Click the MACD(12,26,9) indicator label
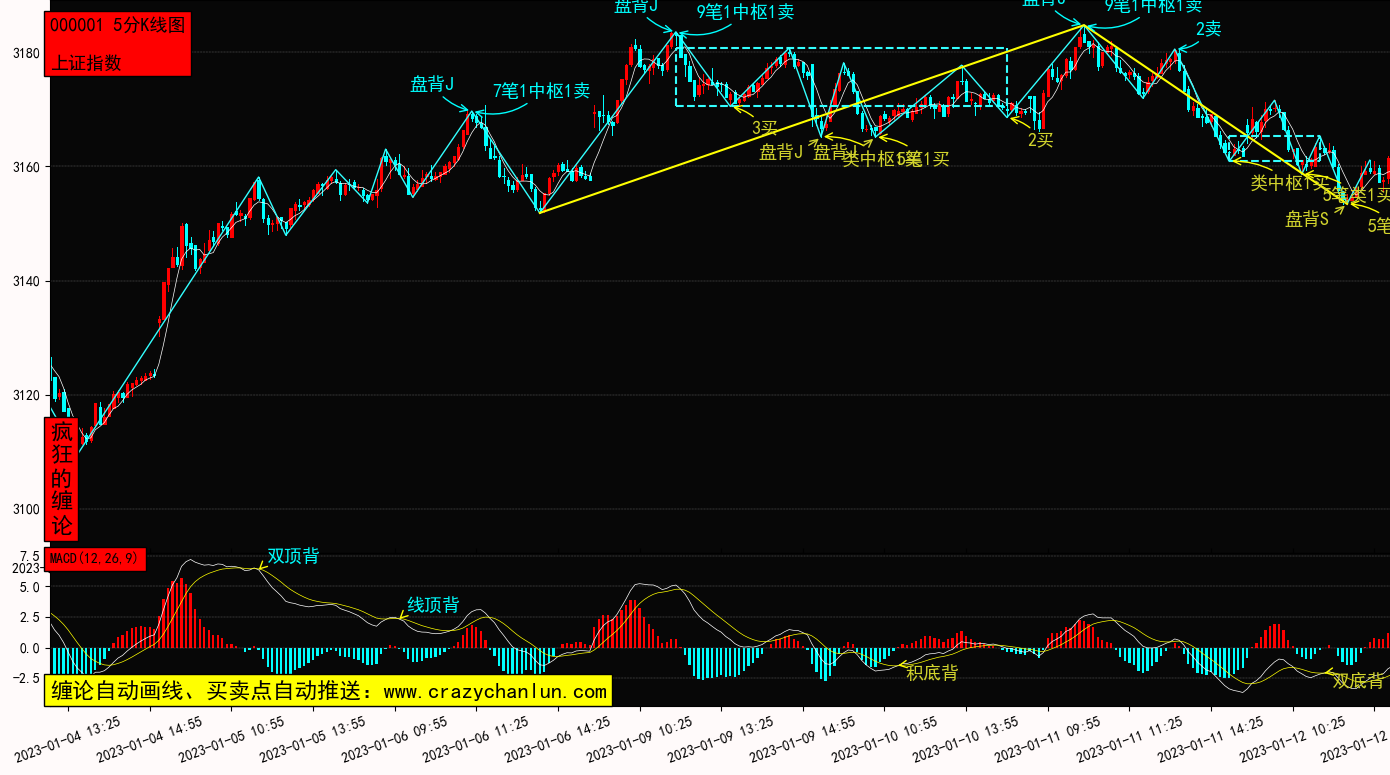 coord(95,558)
